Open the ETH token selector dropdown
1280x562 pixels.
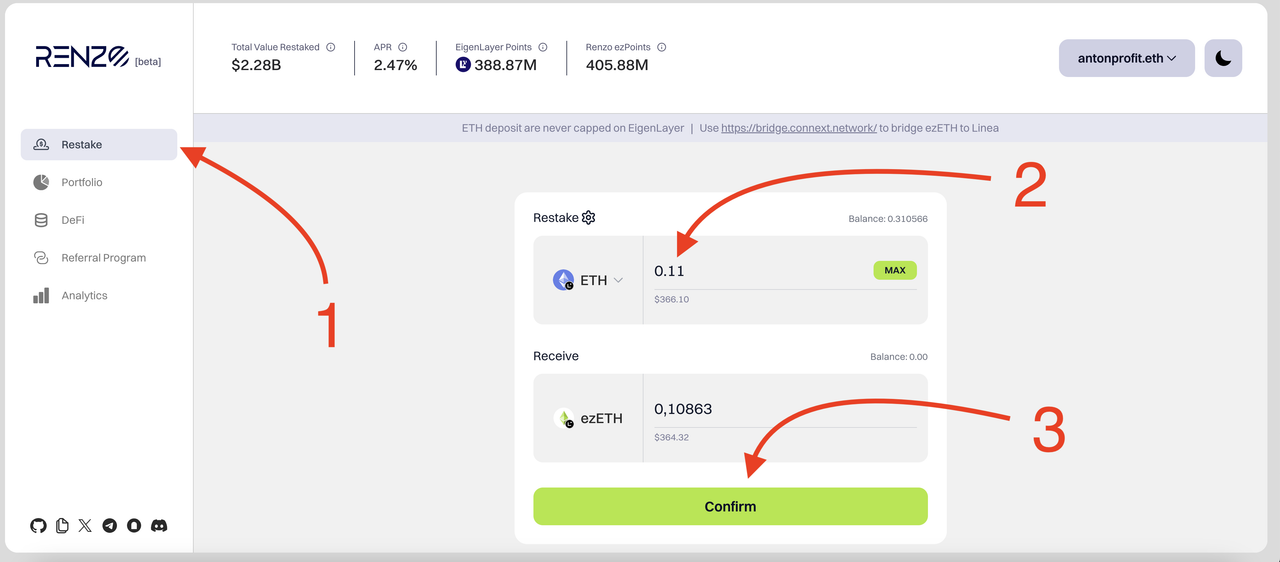(588, 280)
